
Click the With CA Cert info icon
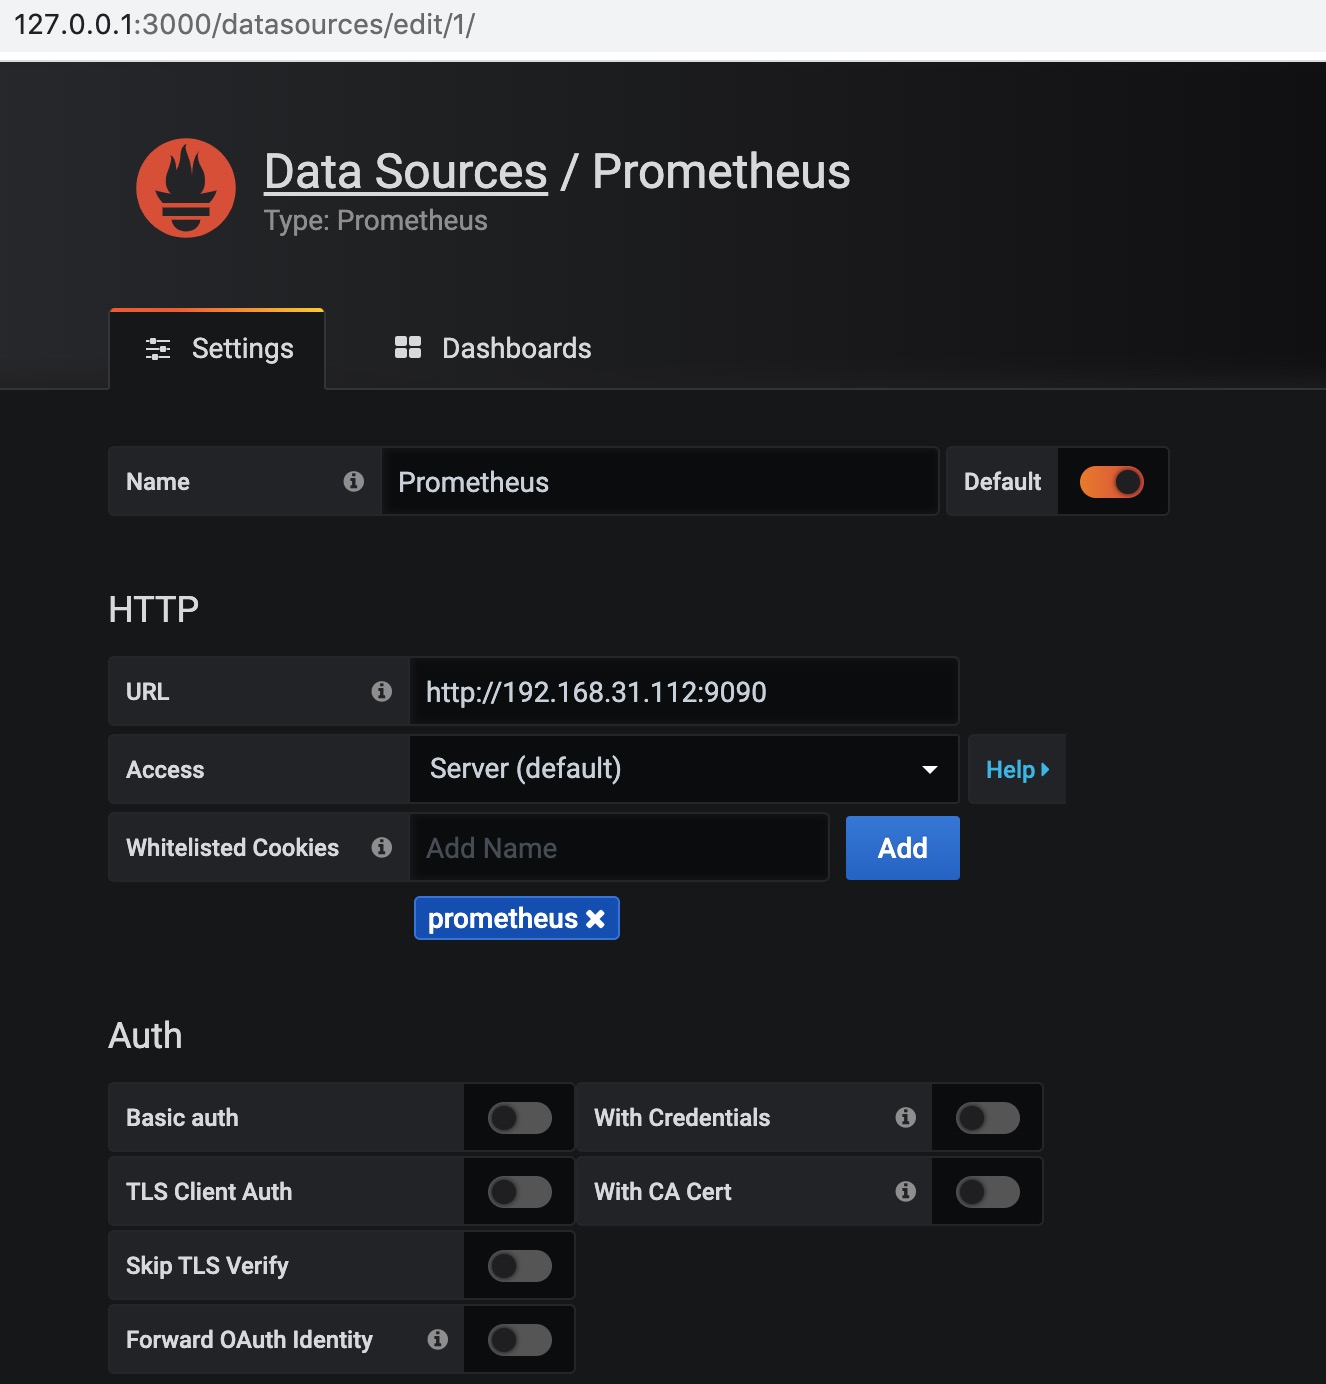pos(905,1191)
